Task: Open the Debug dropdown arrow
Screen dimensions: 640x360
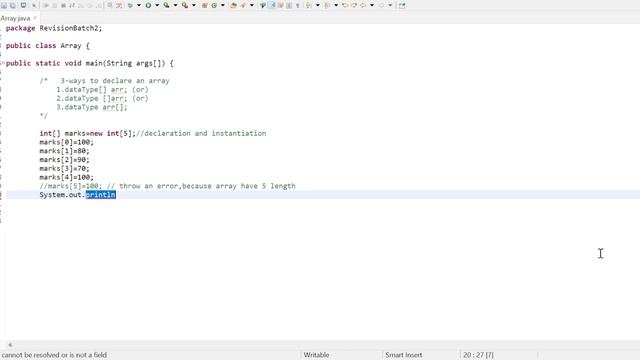Action: point(139,5)
